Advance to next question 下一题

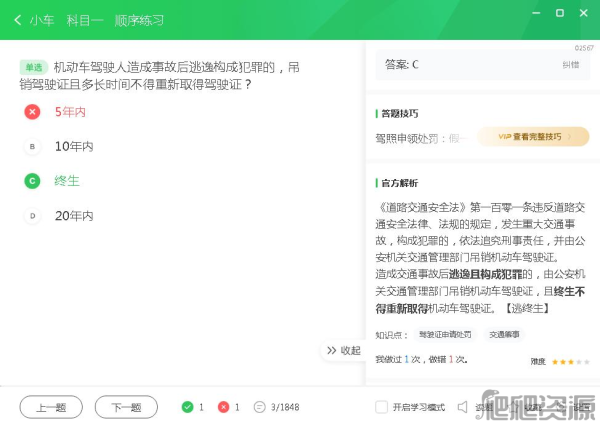pyautogui.click(x=126, y=407)
